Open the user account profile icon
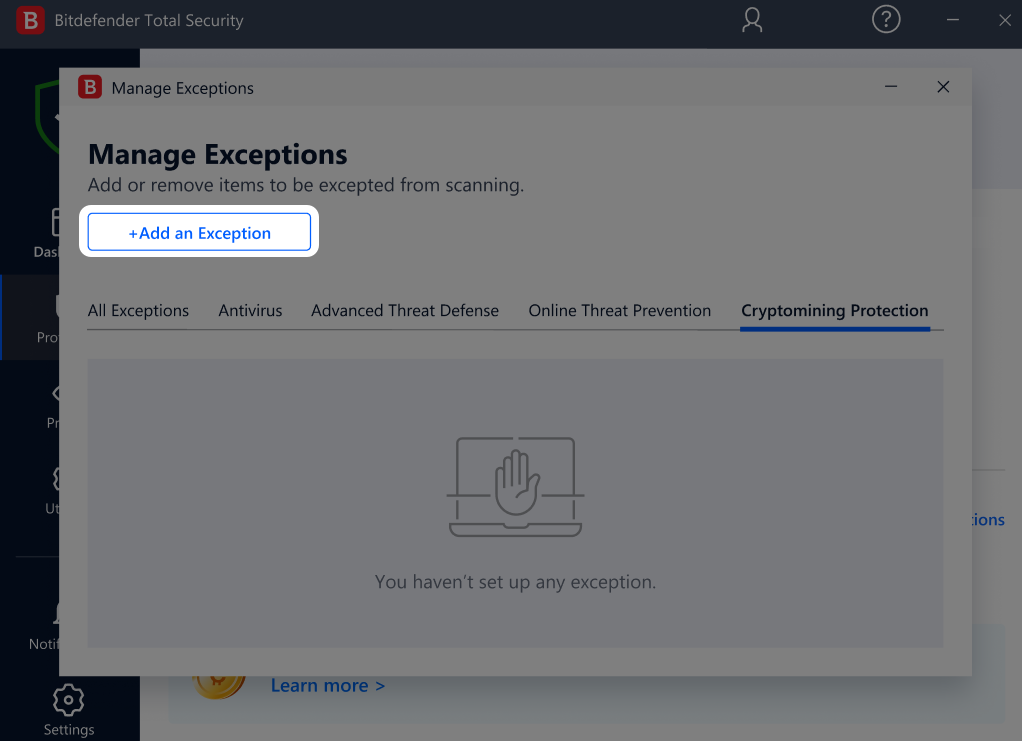This screenshot has height=741, width=1022. (752, 20)
